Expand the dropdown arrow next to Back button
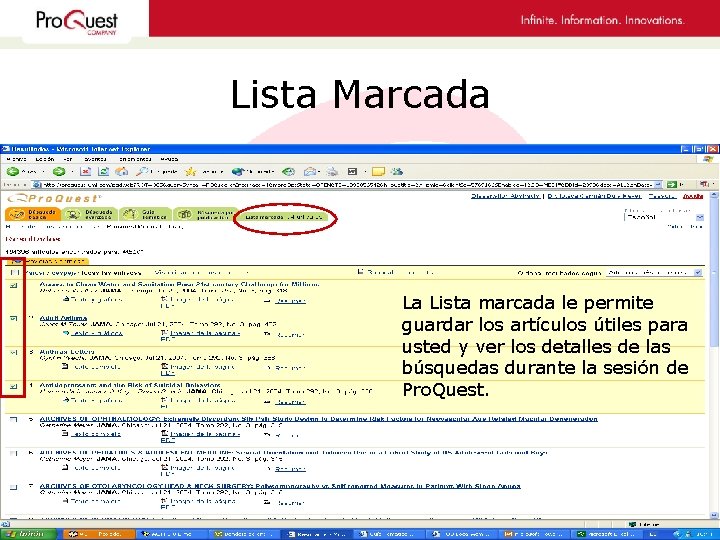 tap(44, 172)
